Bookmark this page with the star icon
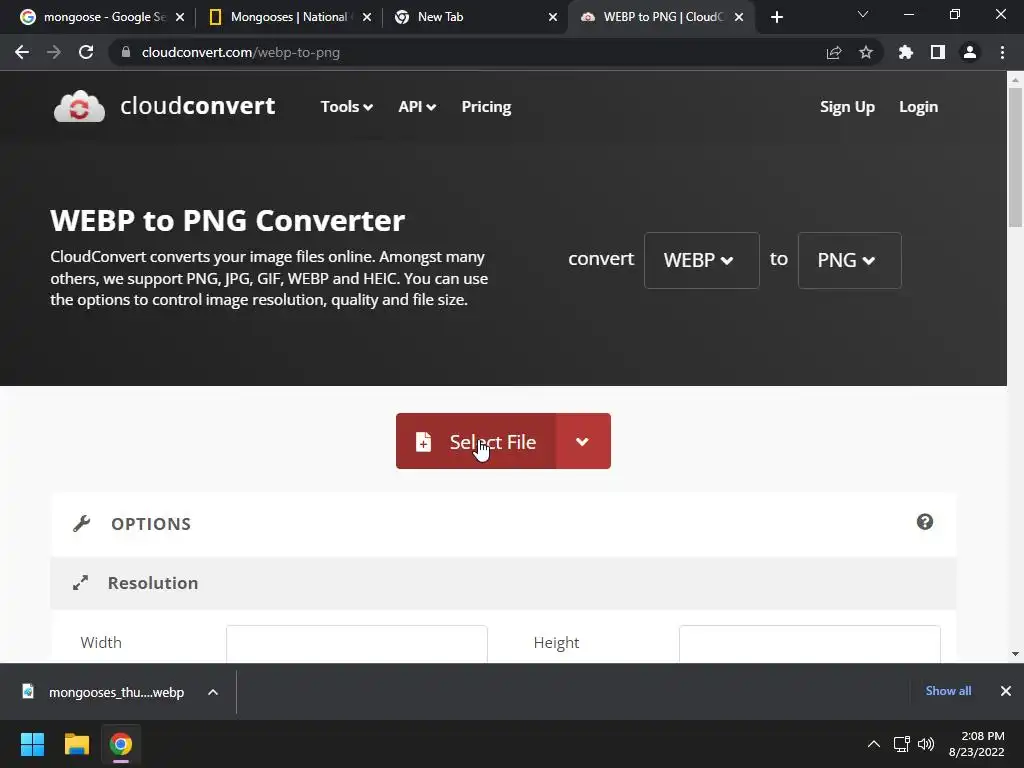1024x768 pixels. (866, 52)
